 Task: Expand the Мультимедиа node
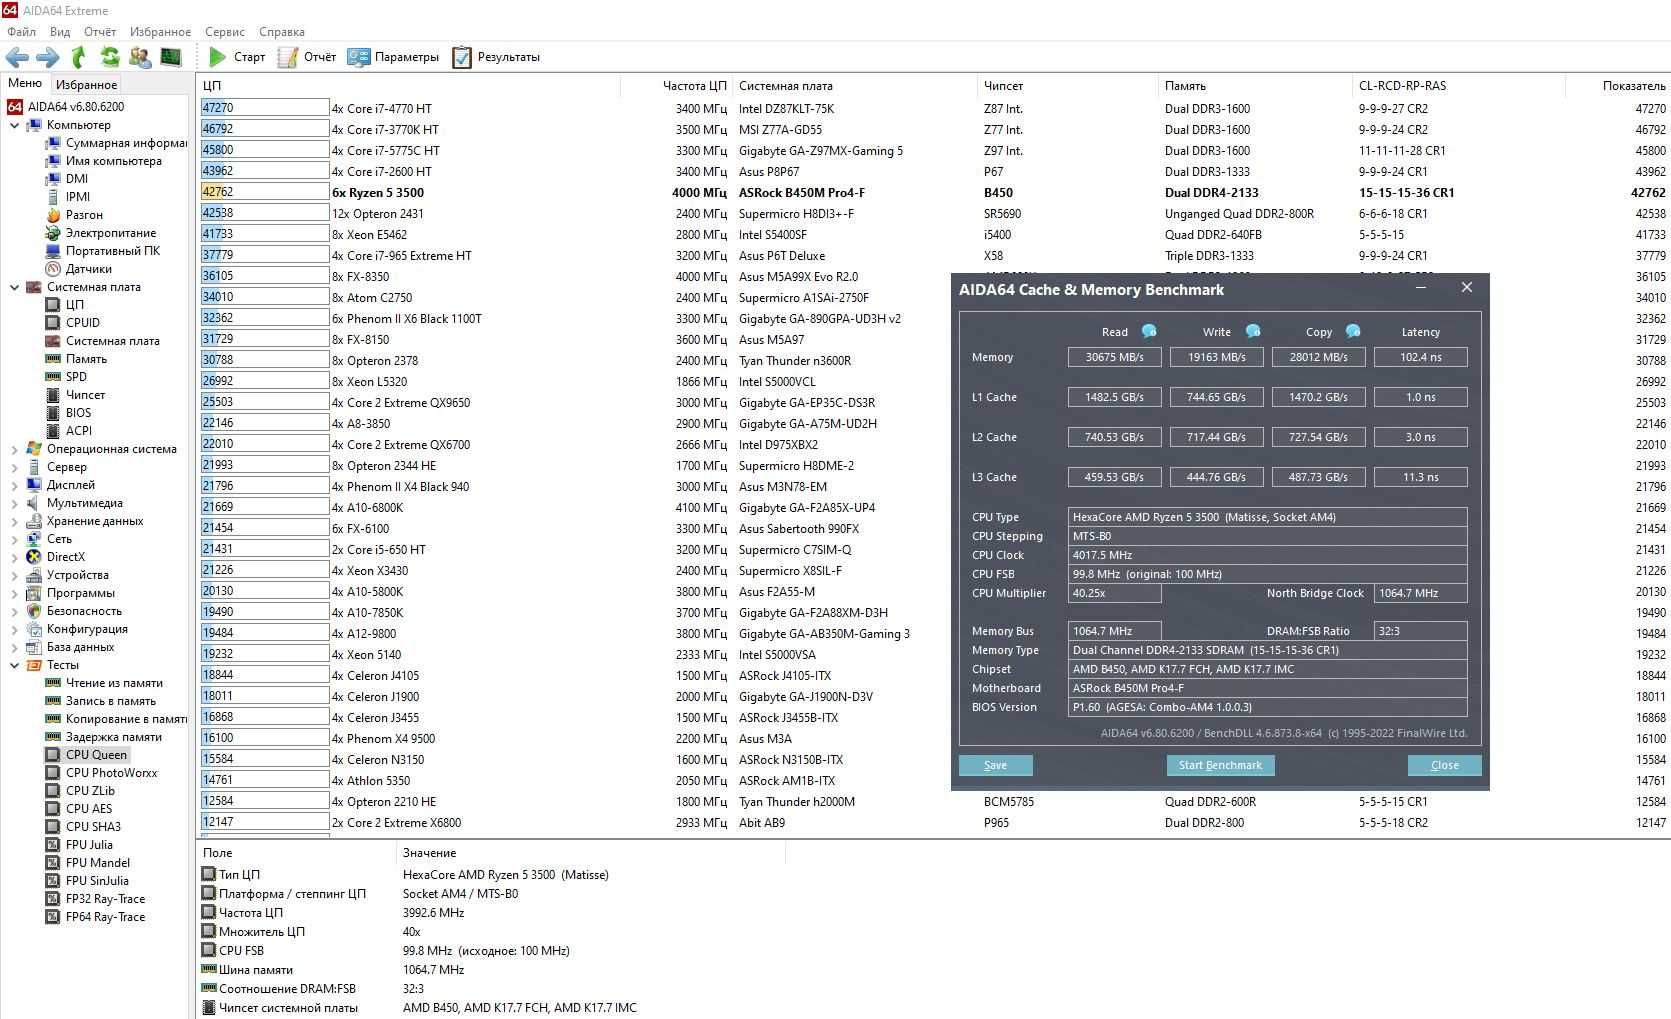14,503
